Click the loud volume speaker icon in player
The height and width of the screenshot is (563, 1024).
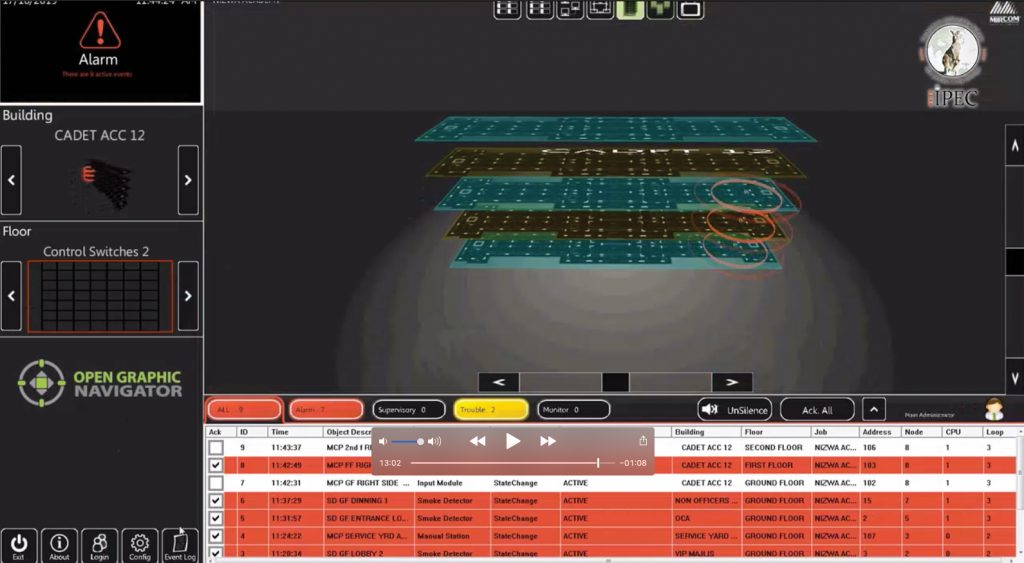[x=434, y=442]
